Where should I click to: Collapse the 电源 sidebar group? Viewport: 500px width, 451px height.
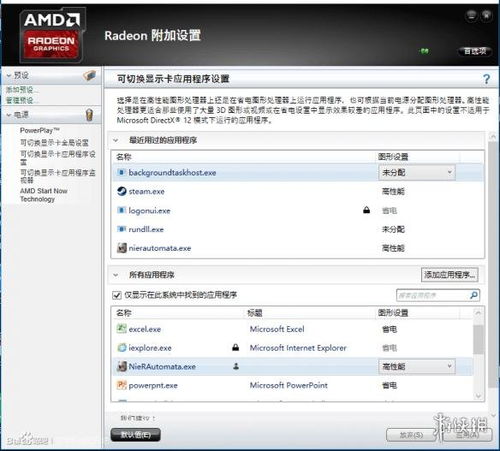[9, 115]
